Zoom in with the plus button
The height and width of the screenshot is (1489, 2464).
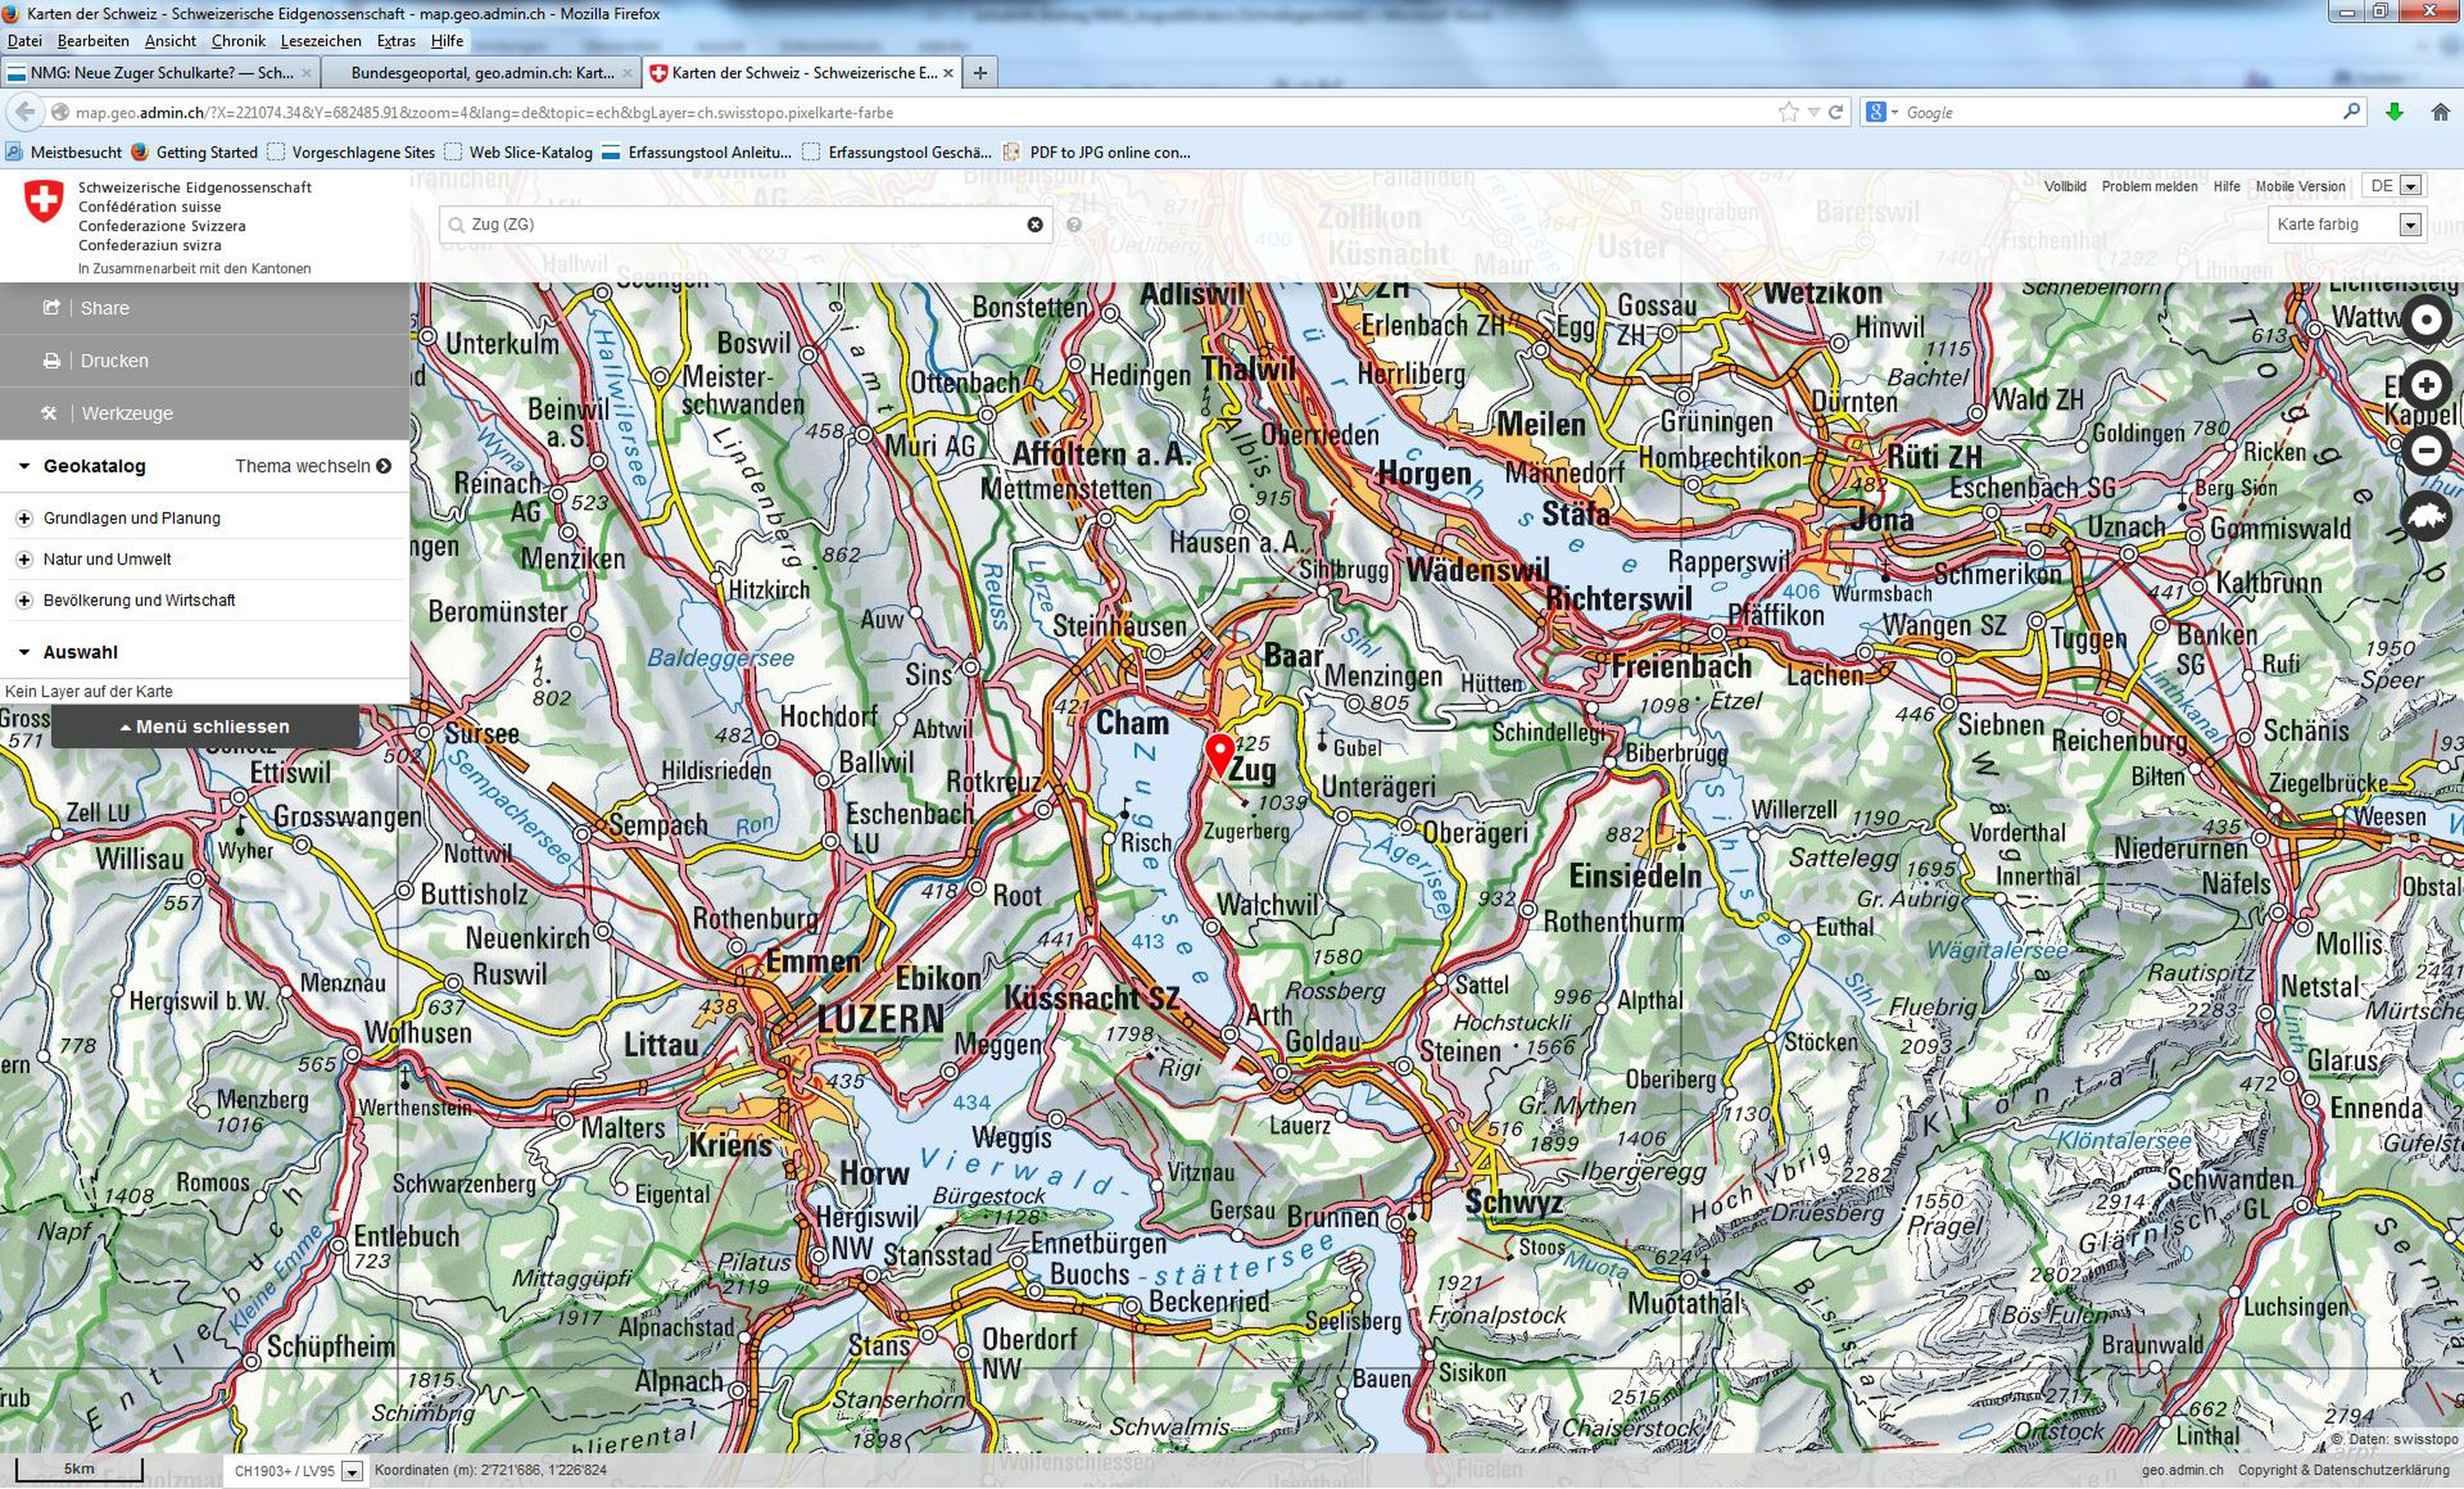2426,385
